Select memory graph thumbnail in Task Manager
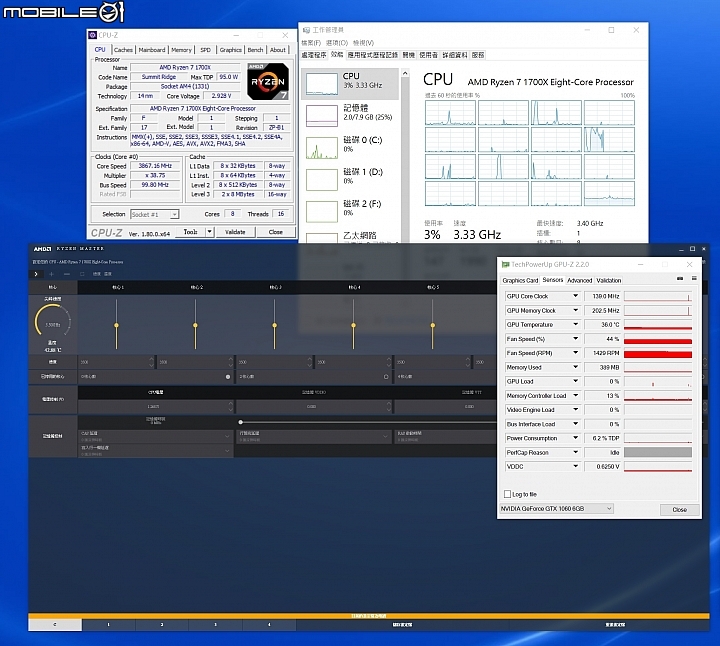The height and width of the screenshot is (646, 720). click(321, 116)
